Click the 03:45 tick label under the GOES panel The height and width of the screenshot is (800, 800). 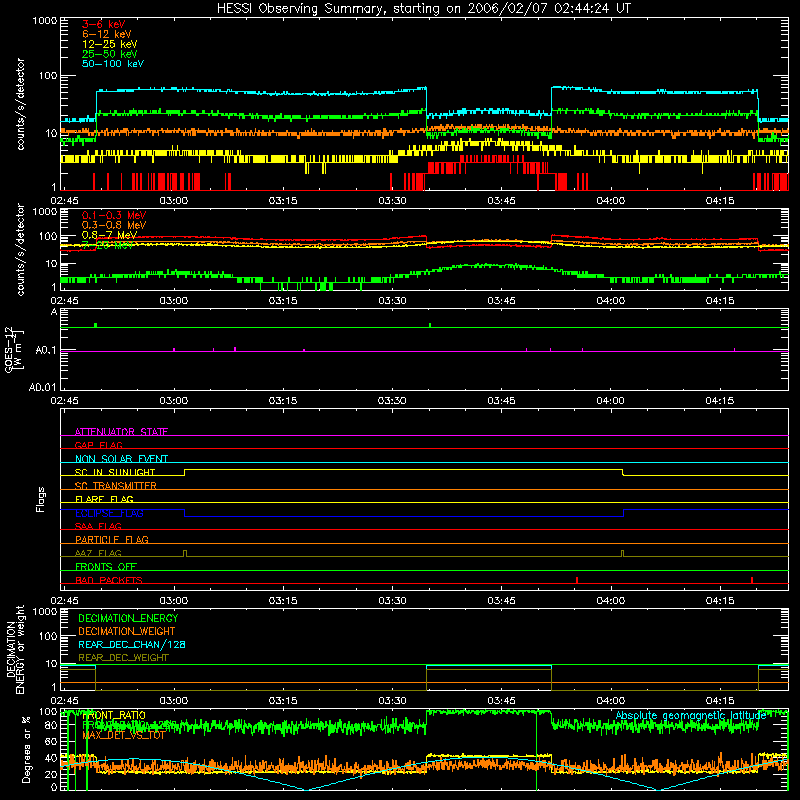[x=501, y=401]
